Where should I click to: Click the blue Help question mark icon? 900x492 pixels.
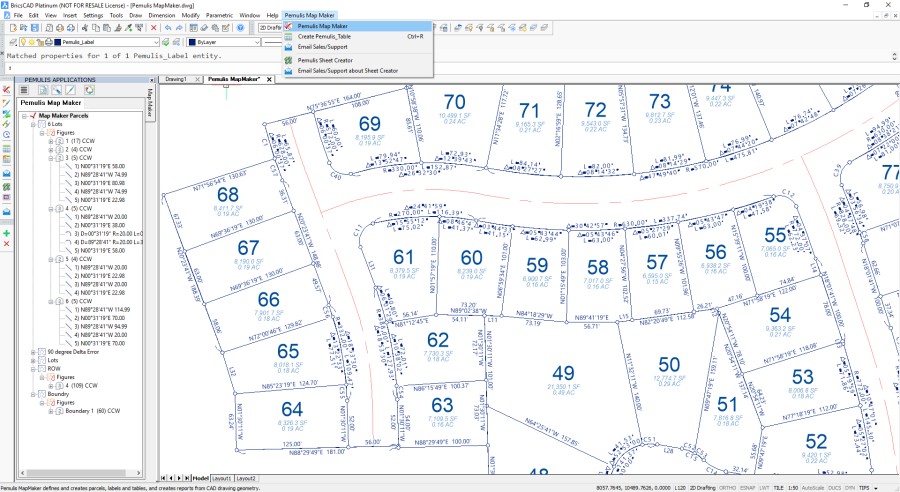[x=240, y=28]
